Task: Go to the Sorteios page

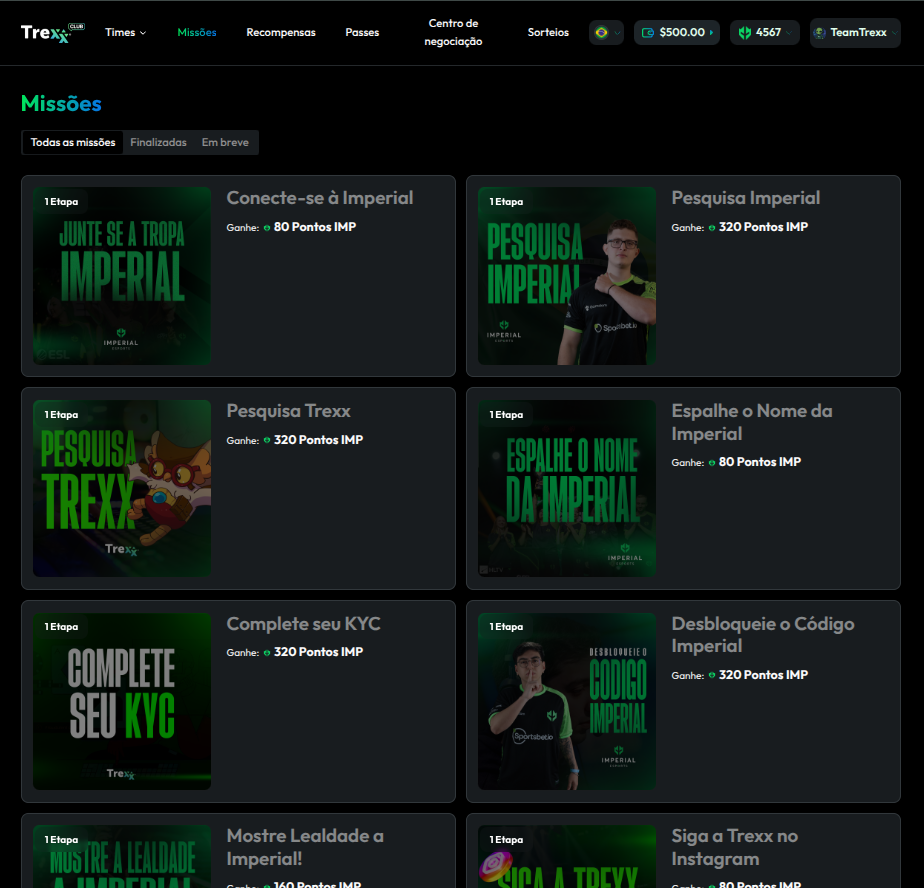Action: pyautogui.click(x=548, y=32)
